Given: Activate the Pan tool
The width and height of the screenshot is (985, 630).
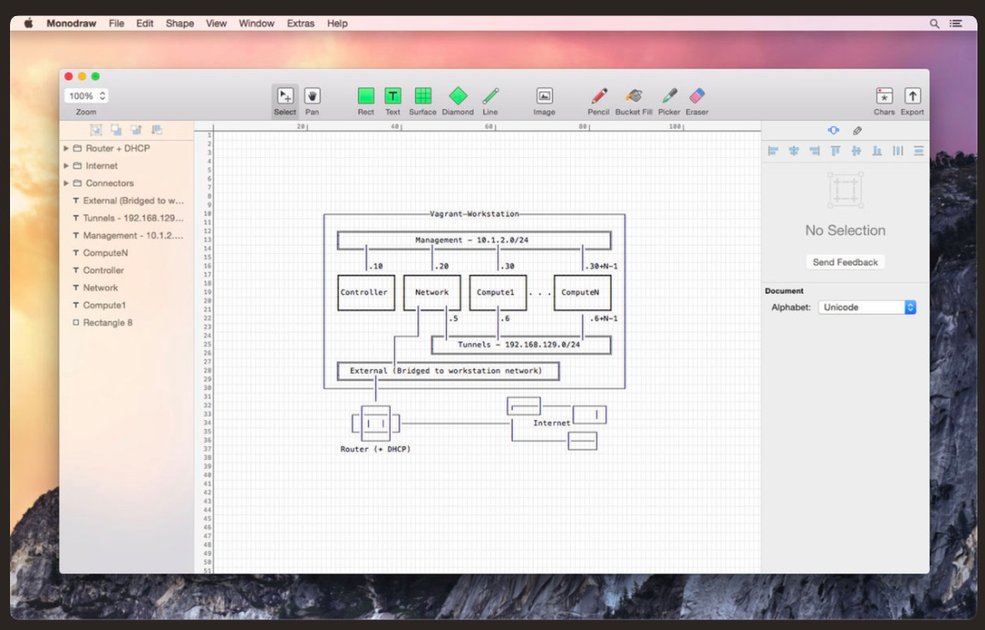Looking at the screenshot, I should tap(312, 95).
